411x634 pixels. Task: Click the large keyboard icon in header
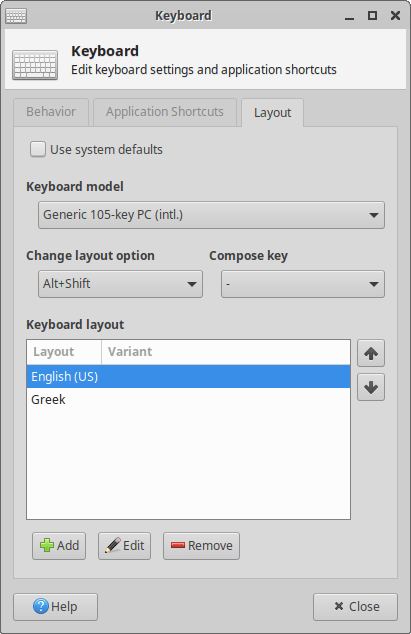pyautogui.click(x=35, y=65)
